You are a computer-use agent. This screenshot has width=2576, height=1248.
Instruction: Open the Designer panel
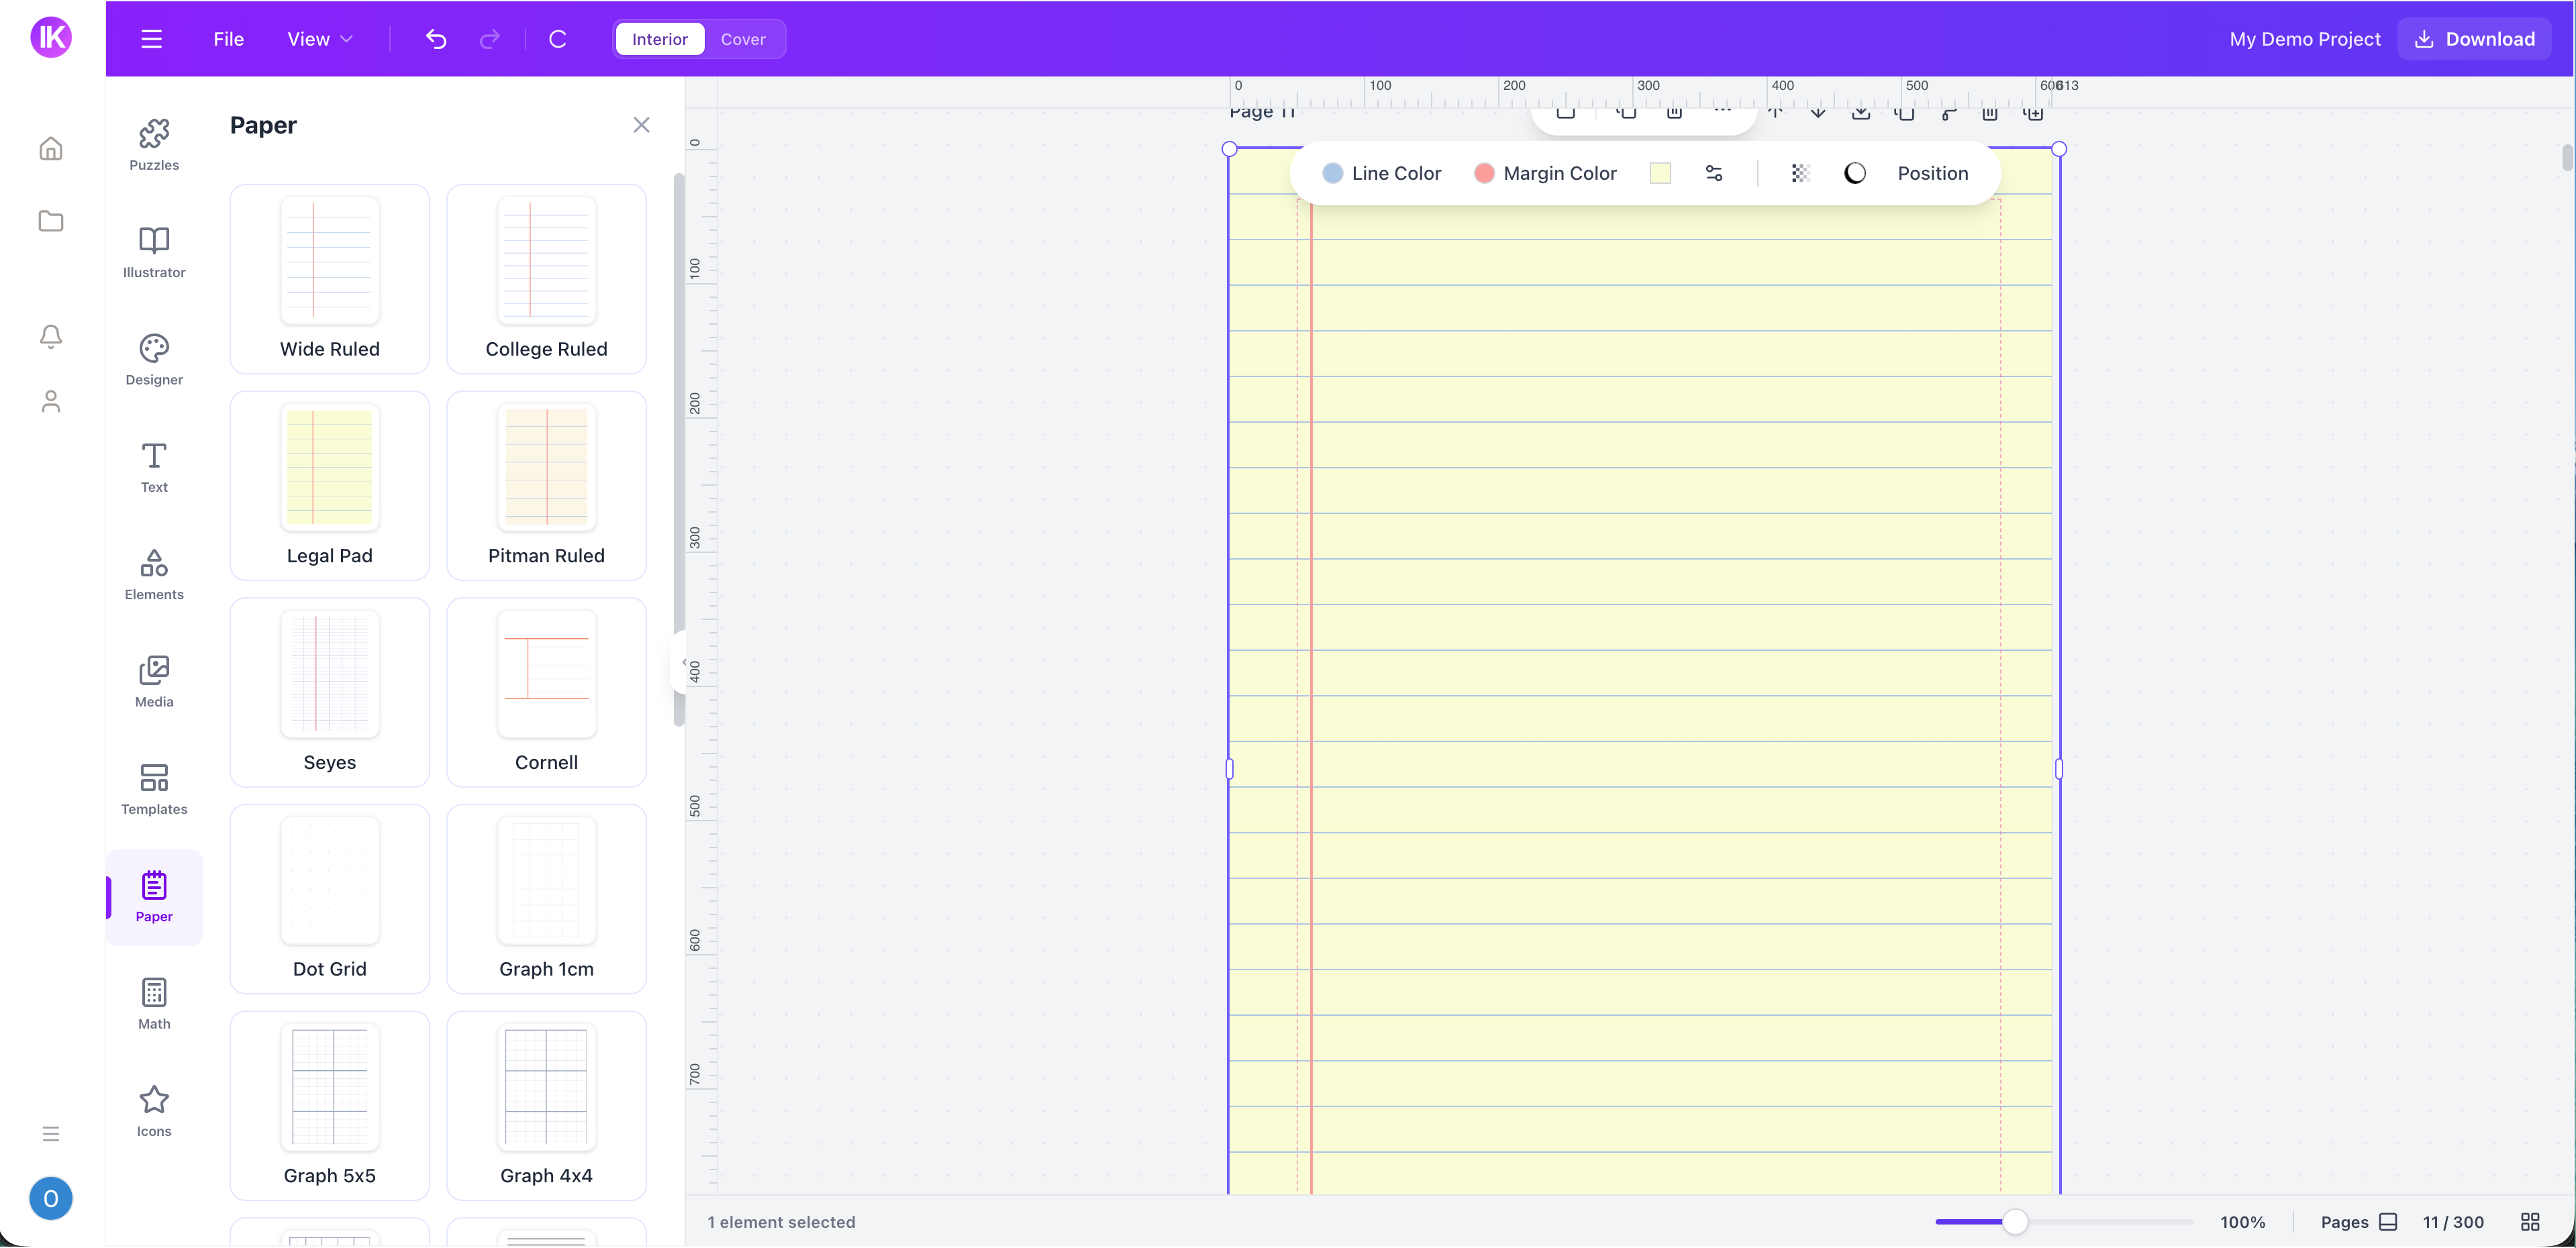coord(154,359)
